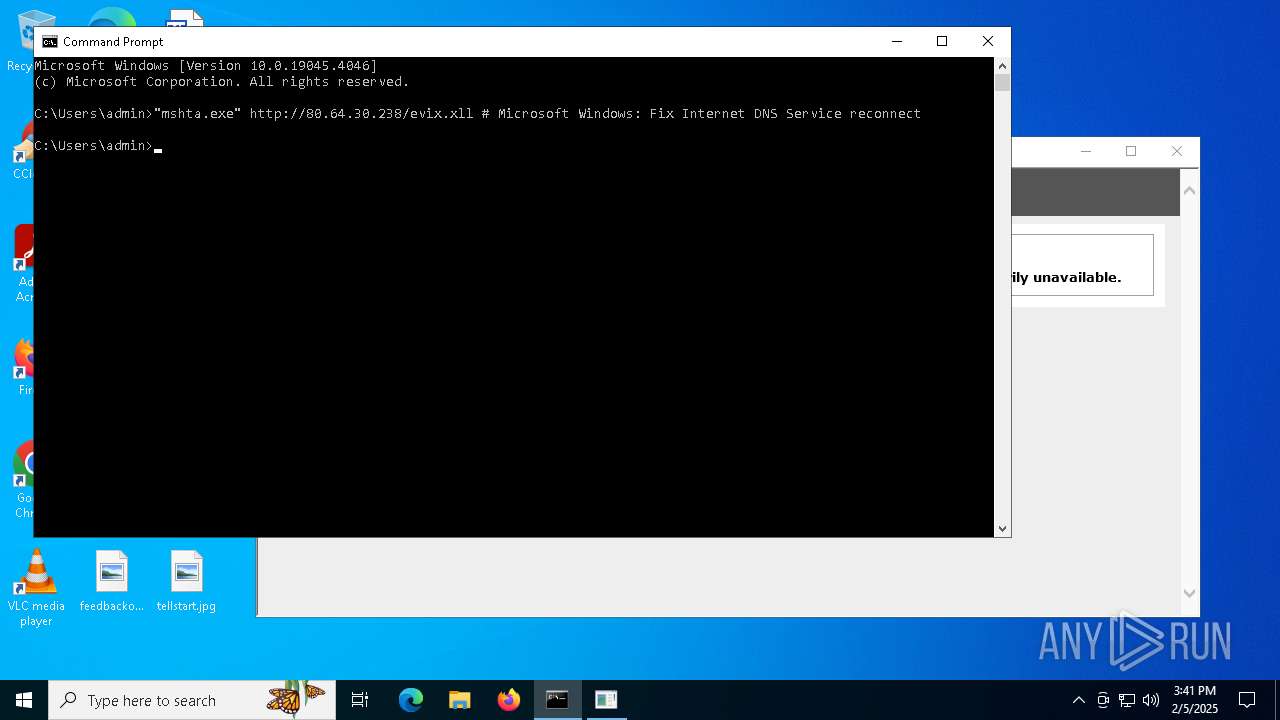The height and width of the screenshot is (720, 1280).
Task: Open the volume control tray icon
Action: click(1151, 700)
